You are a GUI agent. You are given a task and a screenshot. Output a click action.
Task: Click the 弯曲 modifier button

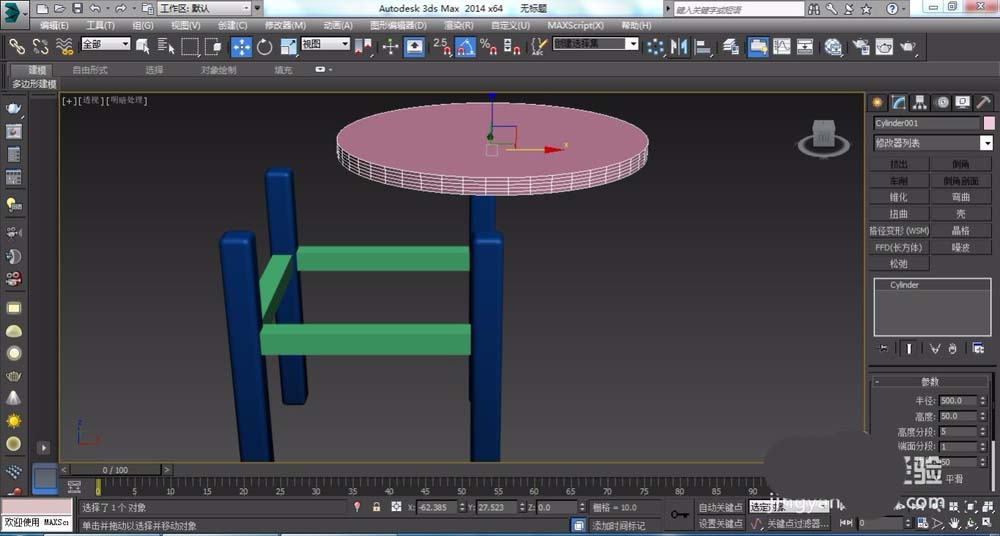(960, 197)
